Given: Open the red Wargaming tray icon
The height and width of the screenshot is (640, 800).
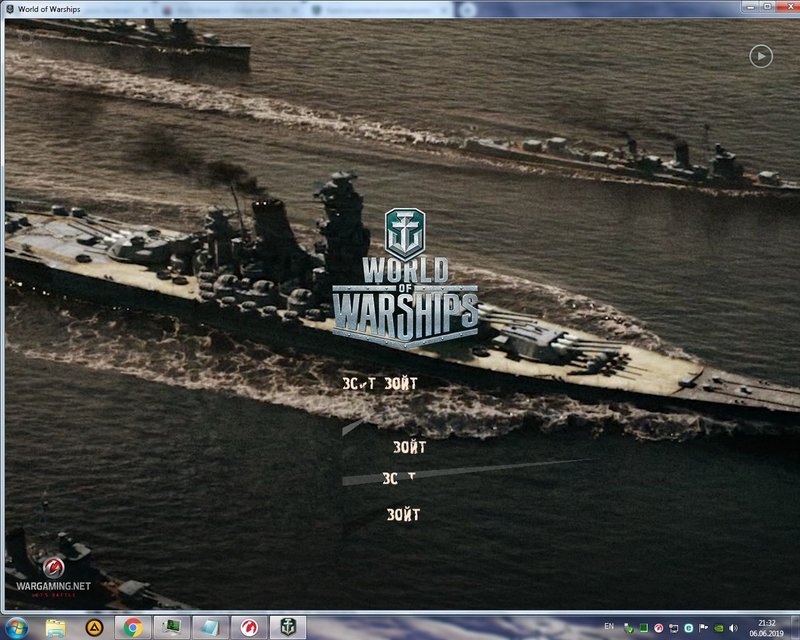Looking at the screenshot, I should click(659, 628).
